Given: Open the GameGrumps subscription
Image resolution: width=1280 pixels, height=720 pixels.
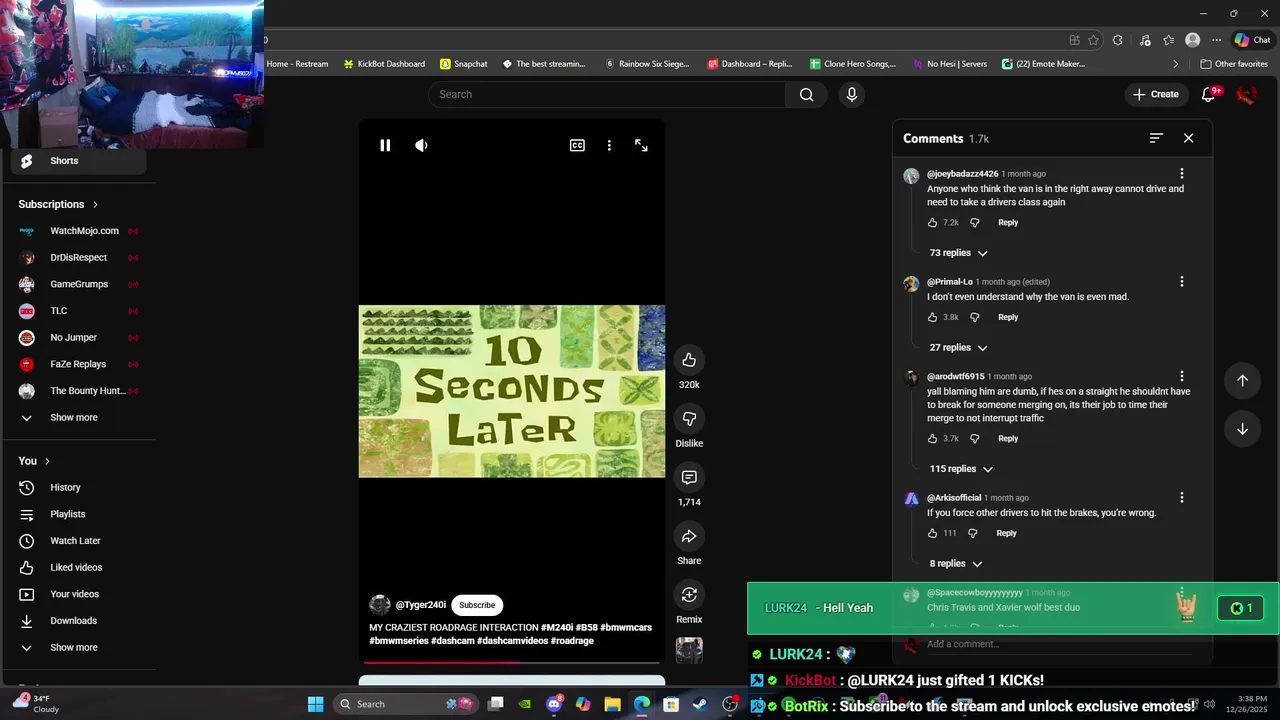Looking at the screenshot, I should [78, 284].
